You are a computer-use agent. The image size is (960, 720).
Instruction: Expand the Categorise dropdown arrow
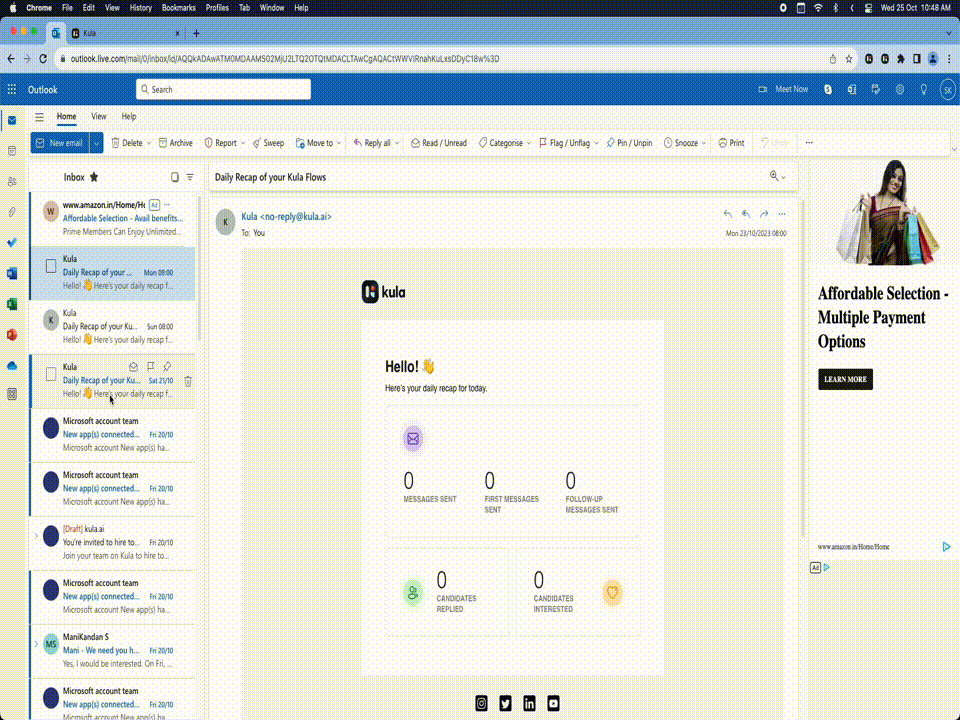click(x=529, y=143)
